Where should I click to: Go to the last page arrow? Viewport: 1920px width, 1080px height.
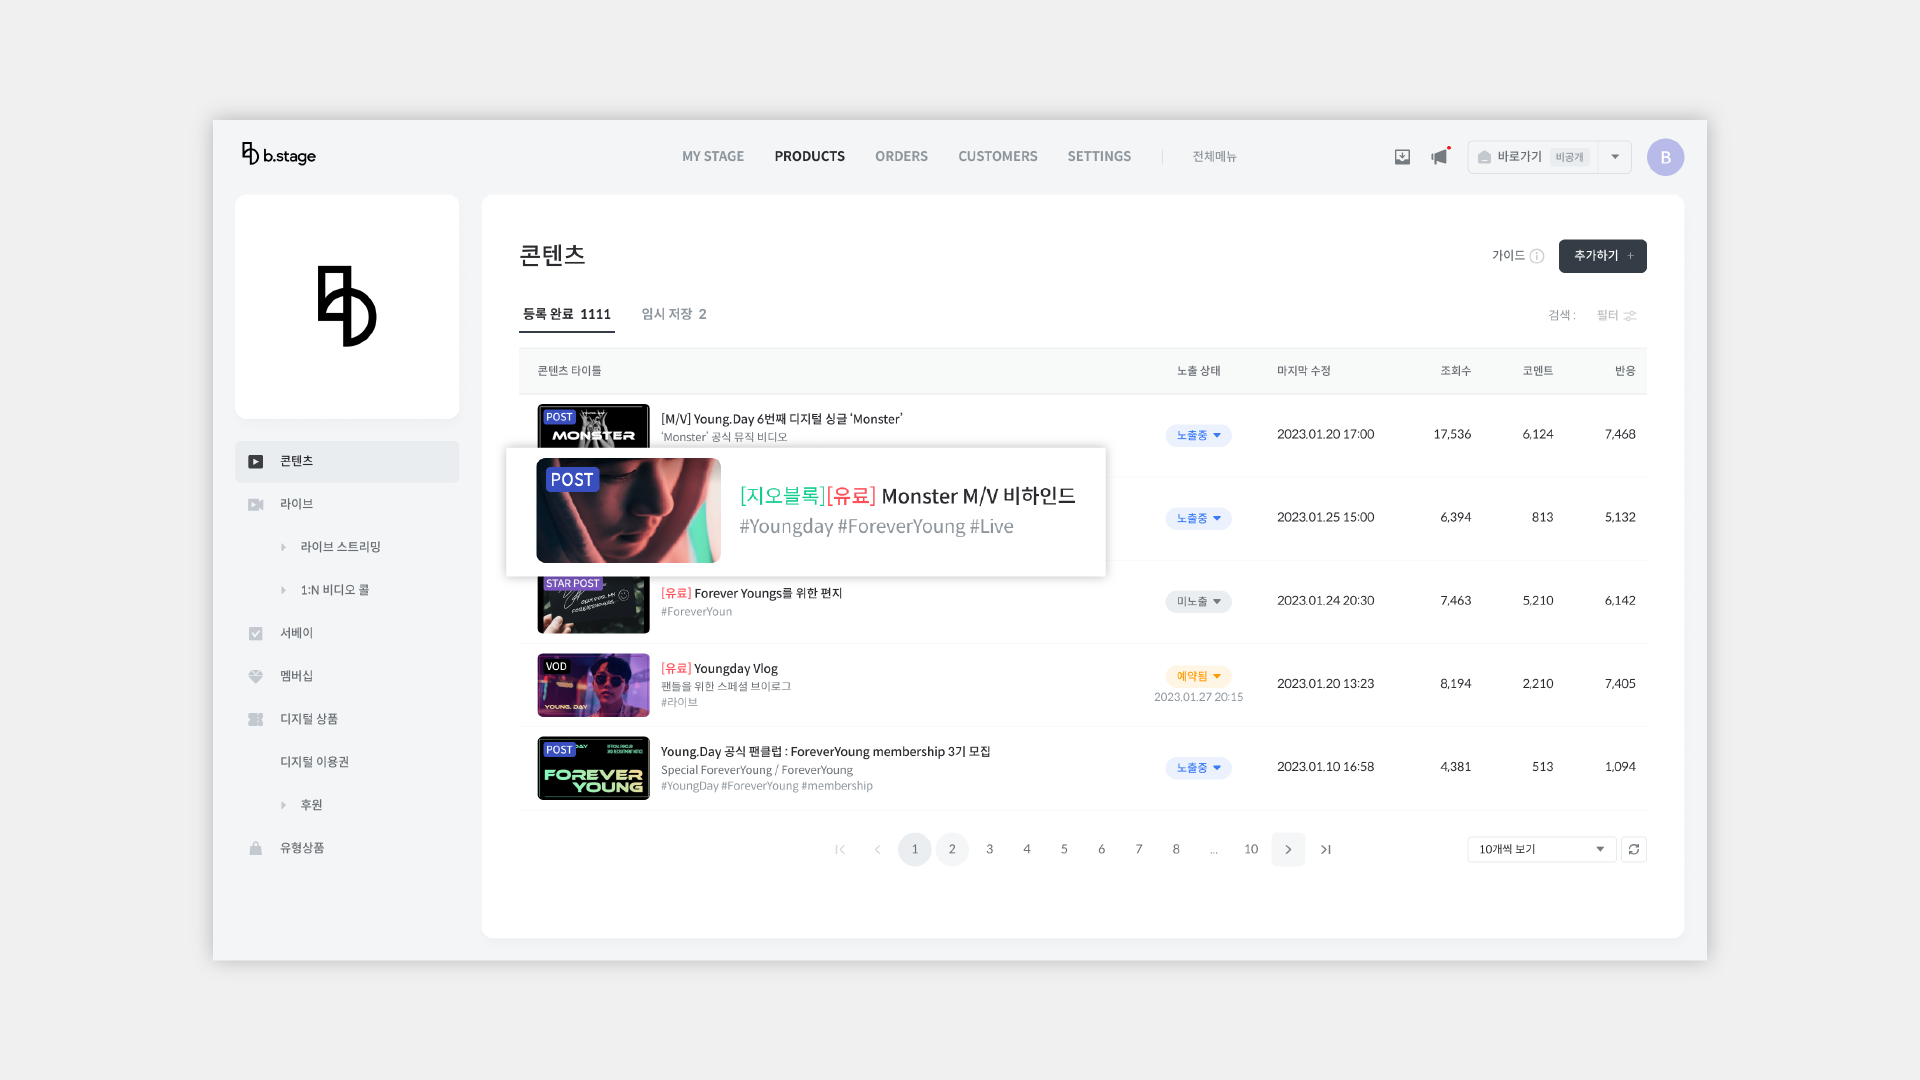click(1326, 850)
